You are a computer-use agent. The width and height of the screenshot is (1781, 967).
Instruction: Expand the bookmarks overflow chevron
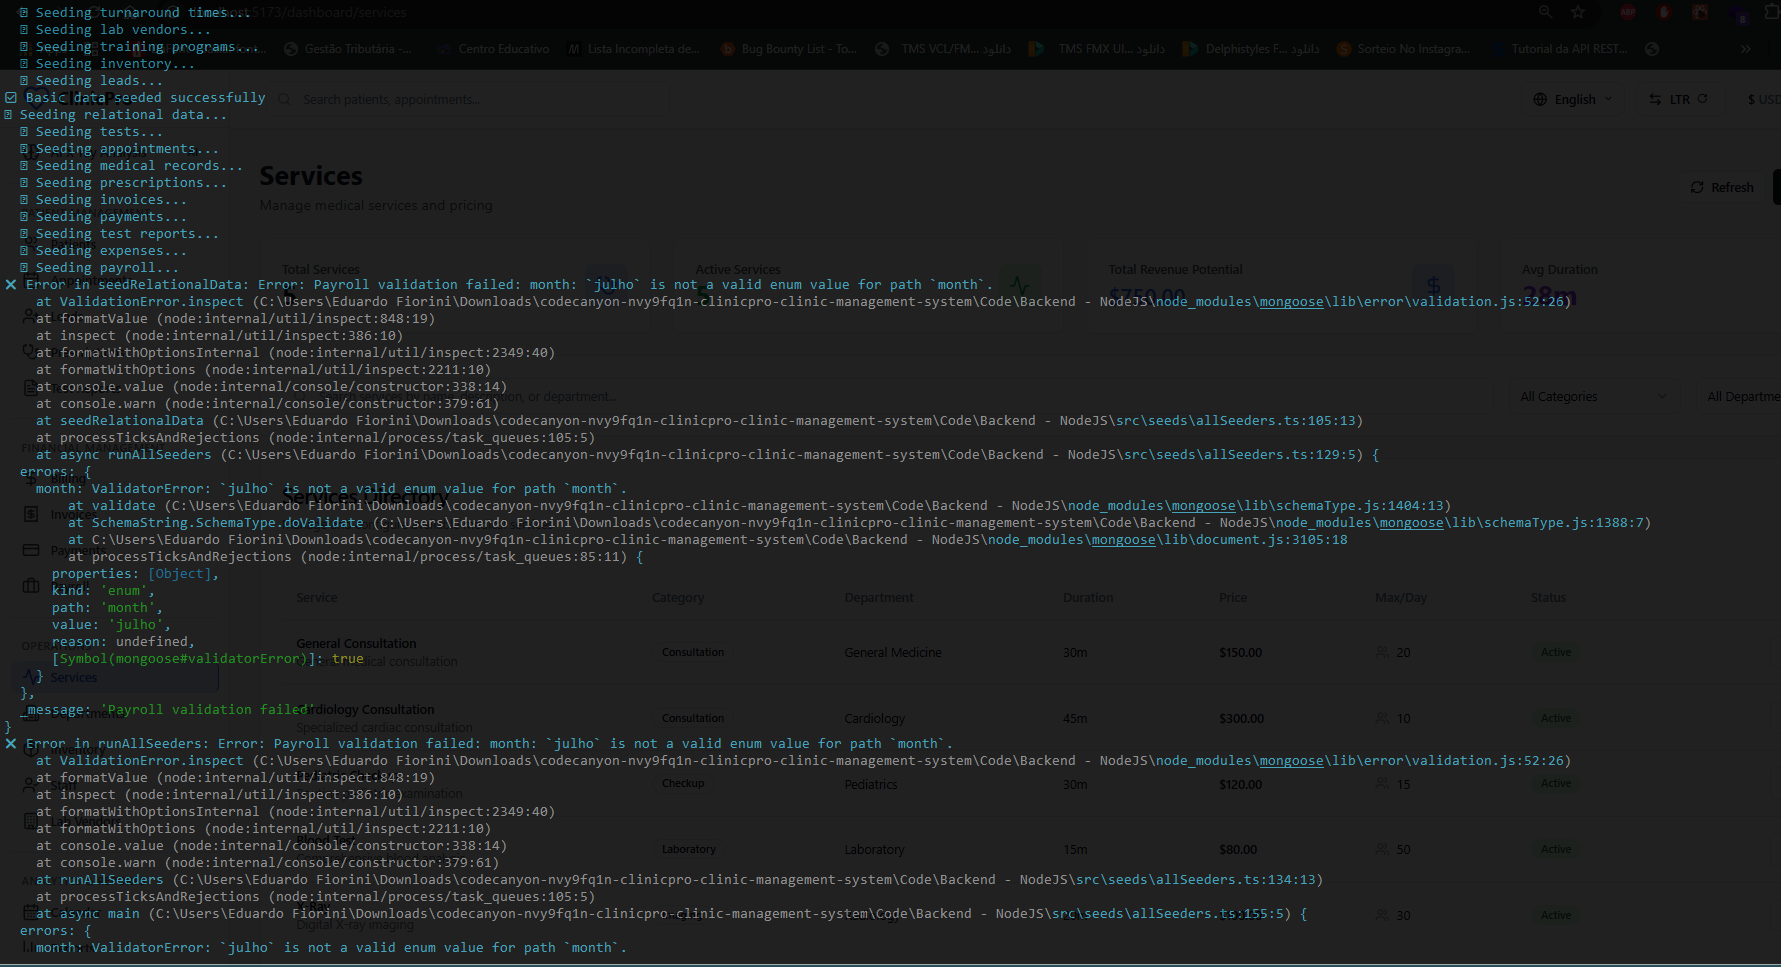click(1745, 48)
